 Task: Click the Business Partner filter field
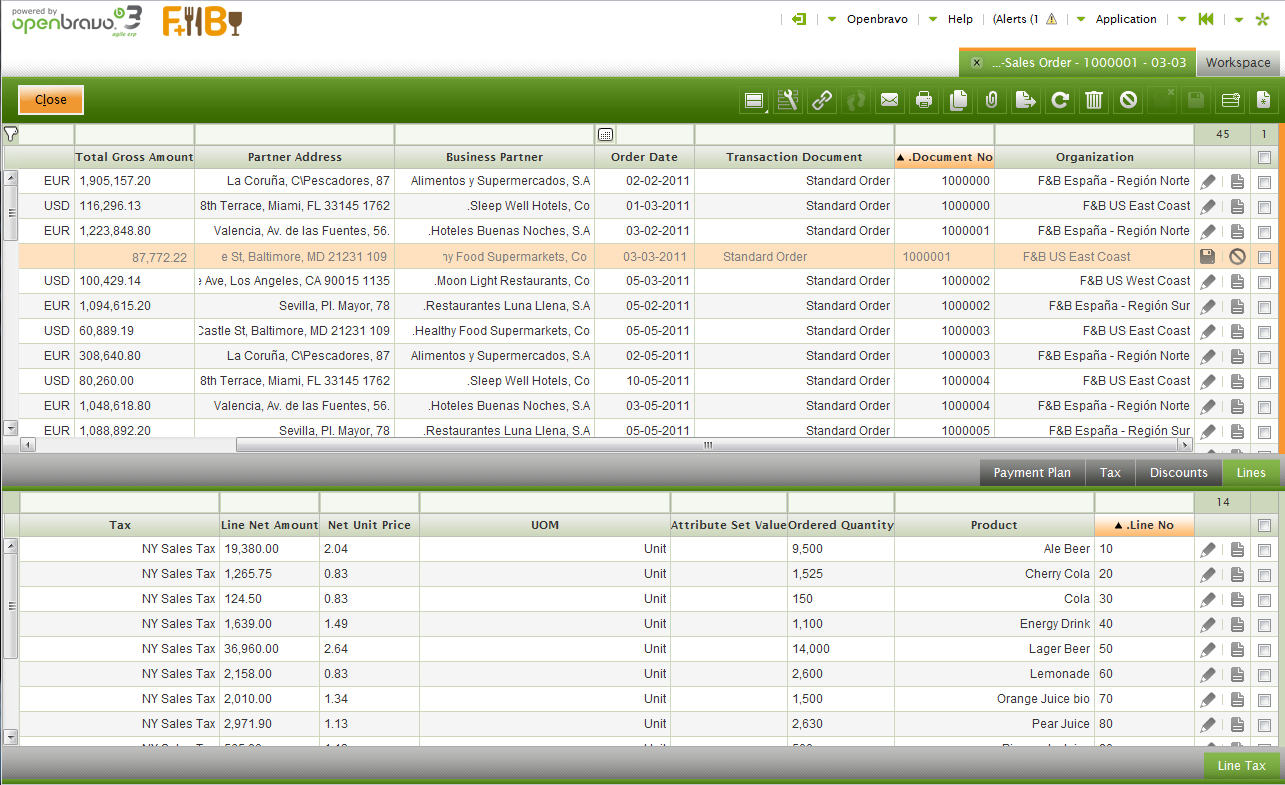point(494,135)
